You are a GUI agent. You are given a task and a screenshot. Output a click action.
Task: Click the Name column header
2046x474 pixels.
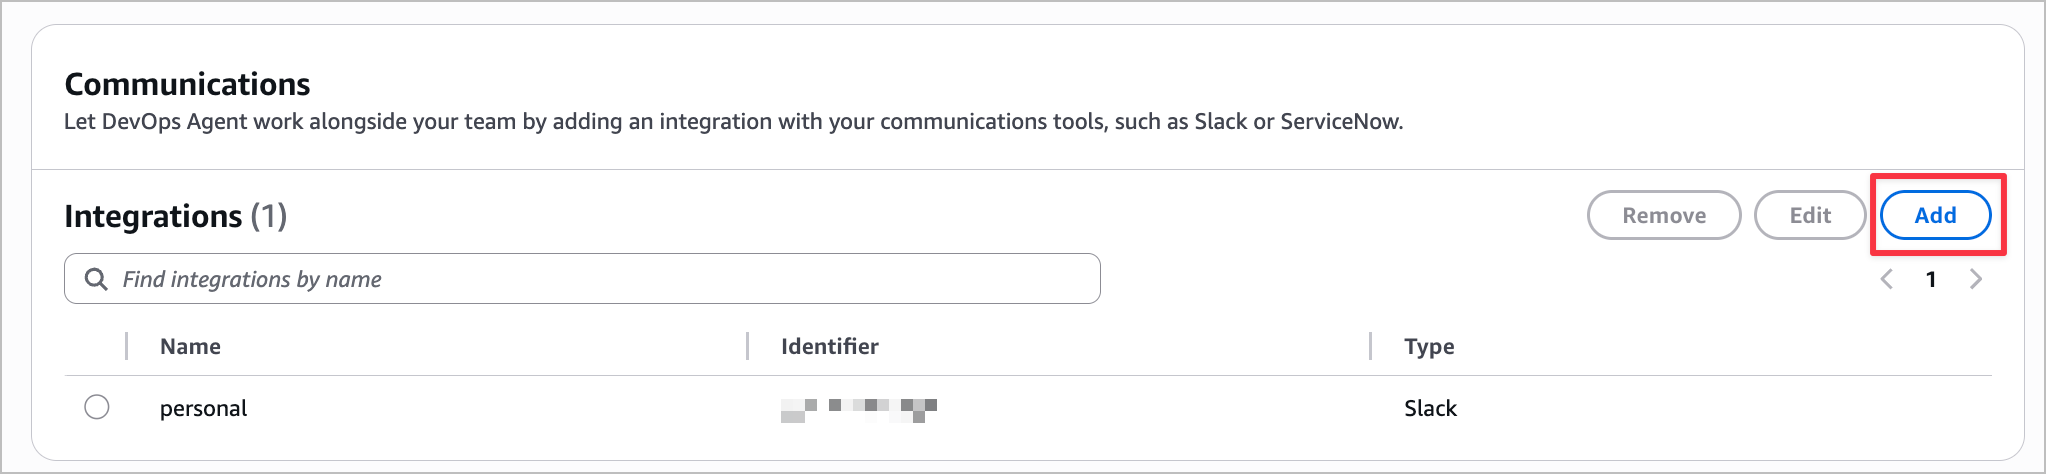pos(190,346)
